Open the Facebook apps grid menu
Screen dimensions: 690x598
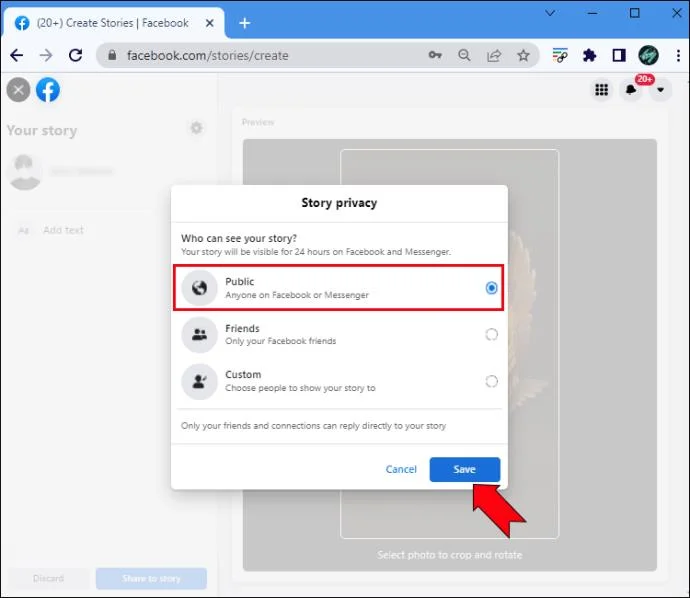[601, 90]
